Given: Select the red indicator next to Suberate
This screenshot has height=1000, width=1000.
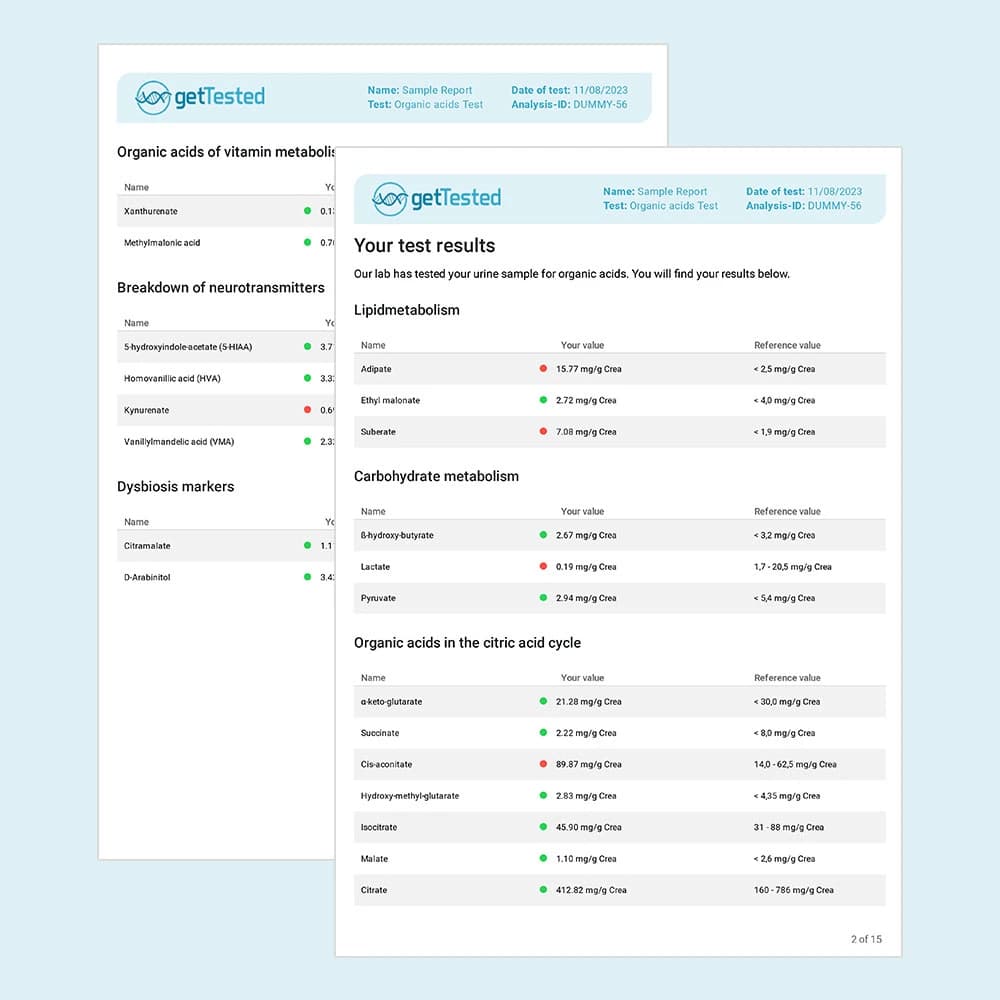Looking at the screenshot, I should click(543, 432).
